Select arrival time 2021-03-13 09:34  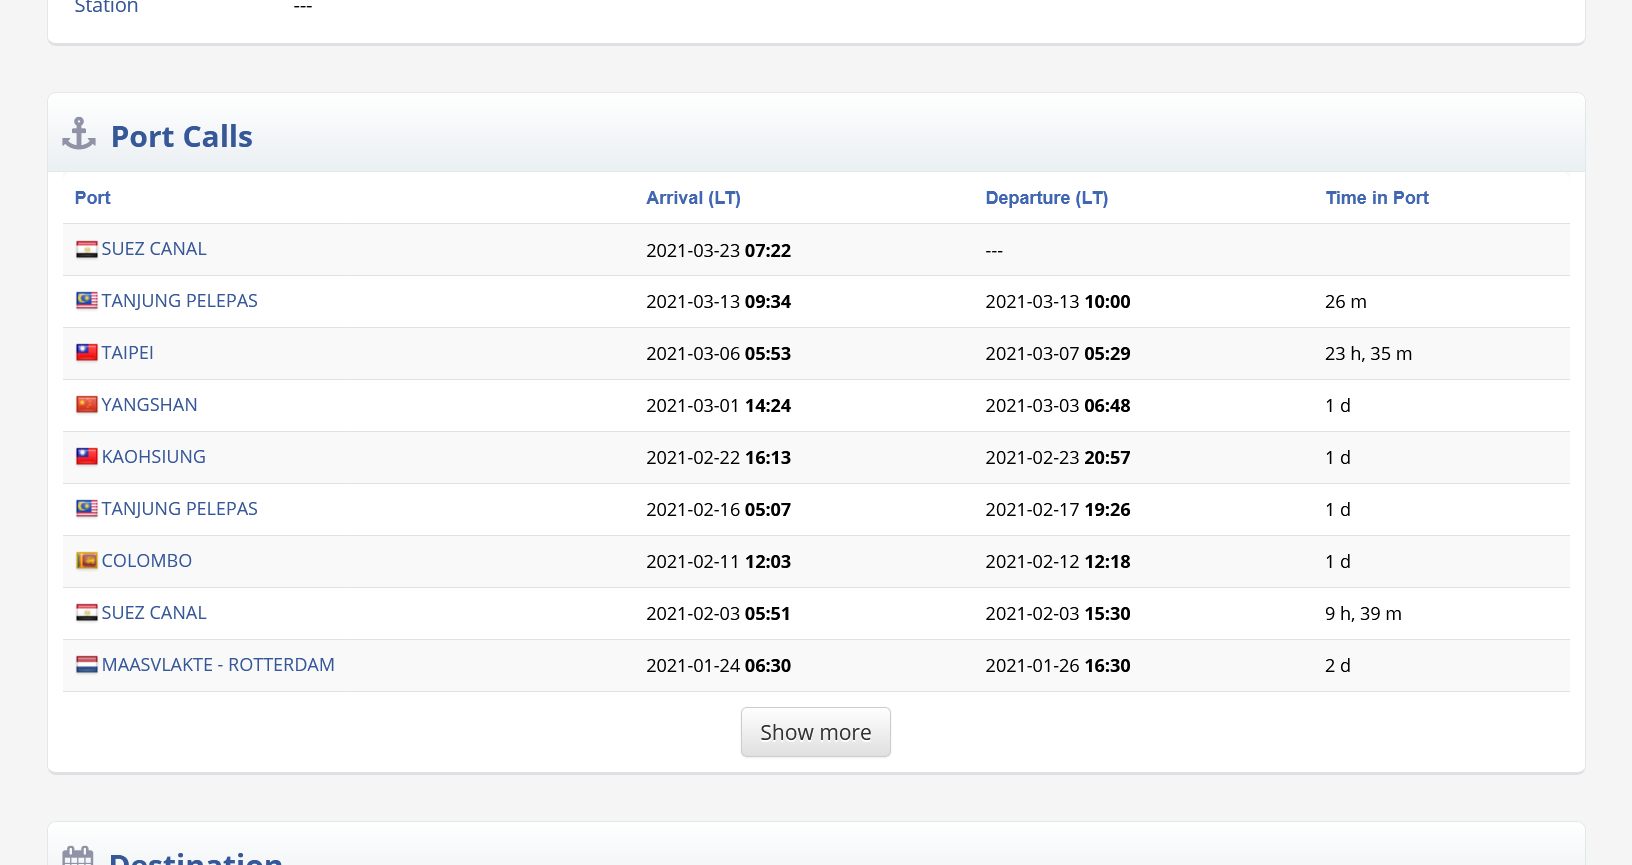719,302
